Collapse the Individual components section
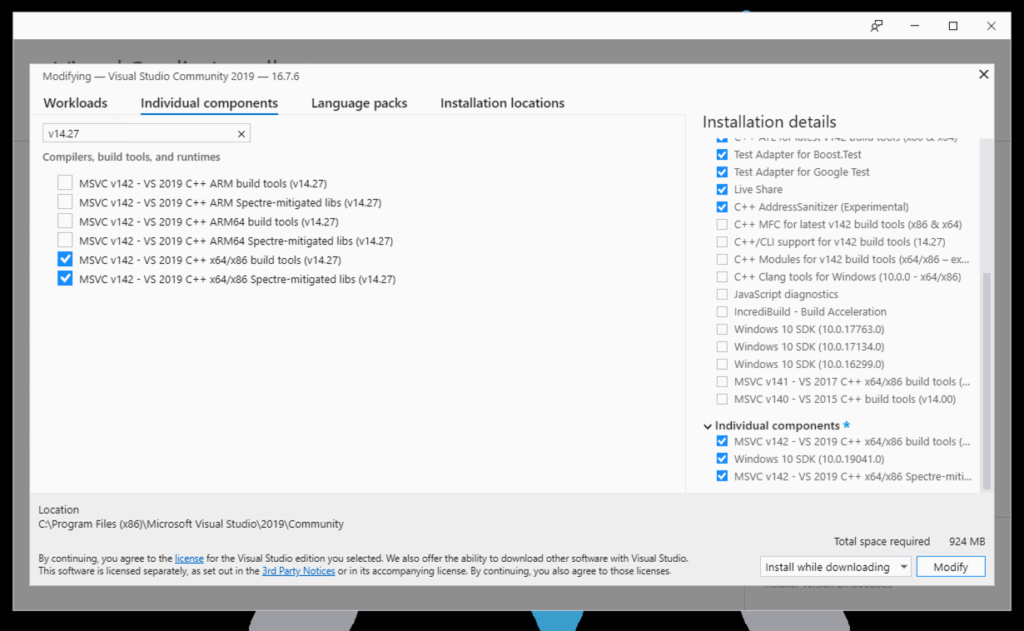This screenshot has width=1024, height=631. click(707, 425)
